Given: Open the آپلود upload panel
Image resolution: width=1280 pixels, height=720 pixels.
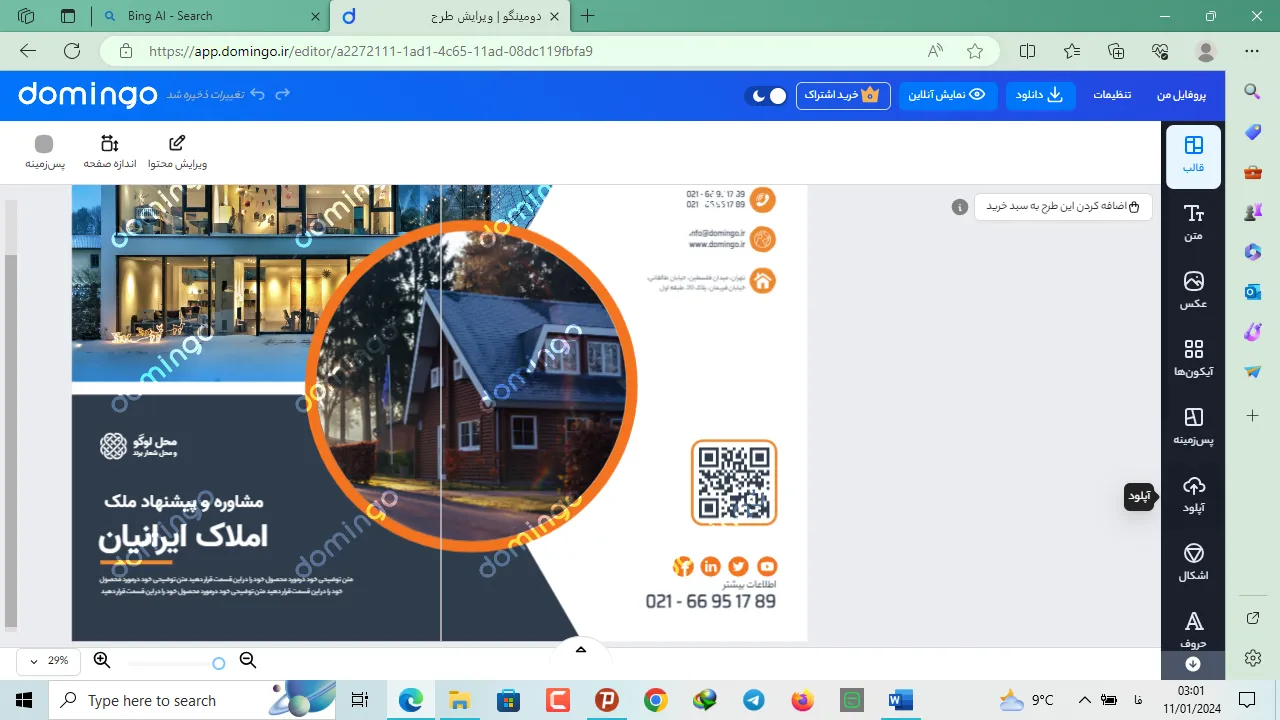Looking at the screenshot, I should pyautogui.click(x=1193, y=495).
